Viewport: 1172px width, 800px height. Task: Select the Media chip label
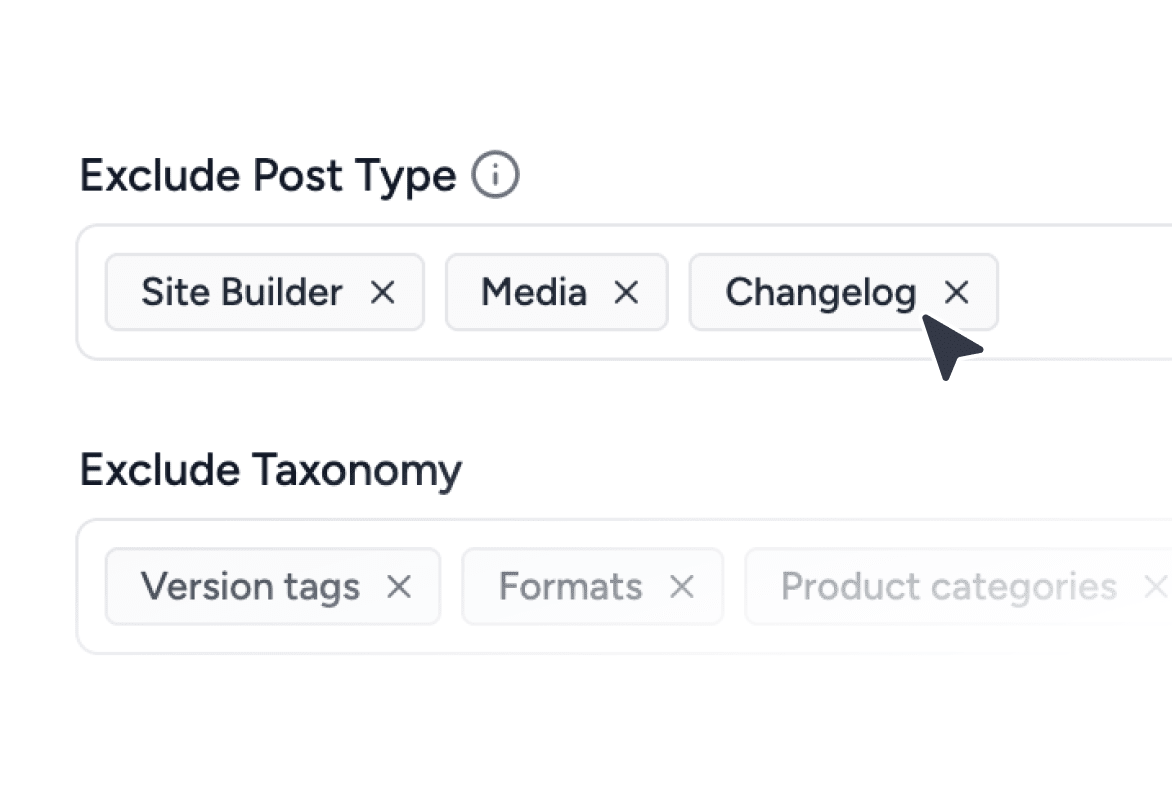[534, 292]
